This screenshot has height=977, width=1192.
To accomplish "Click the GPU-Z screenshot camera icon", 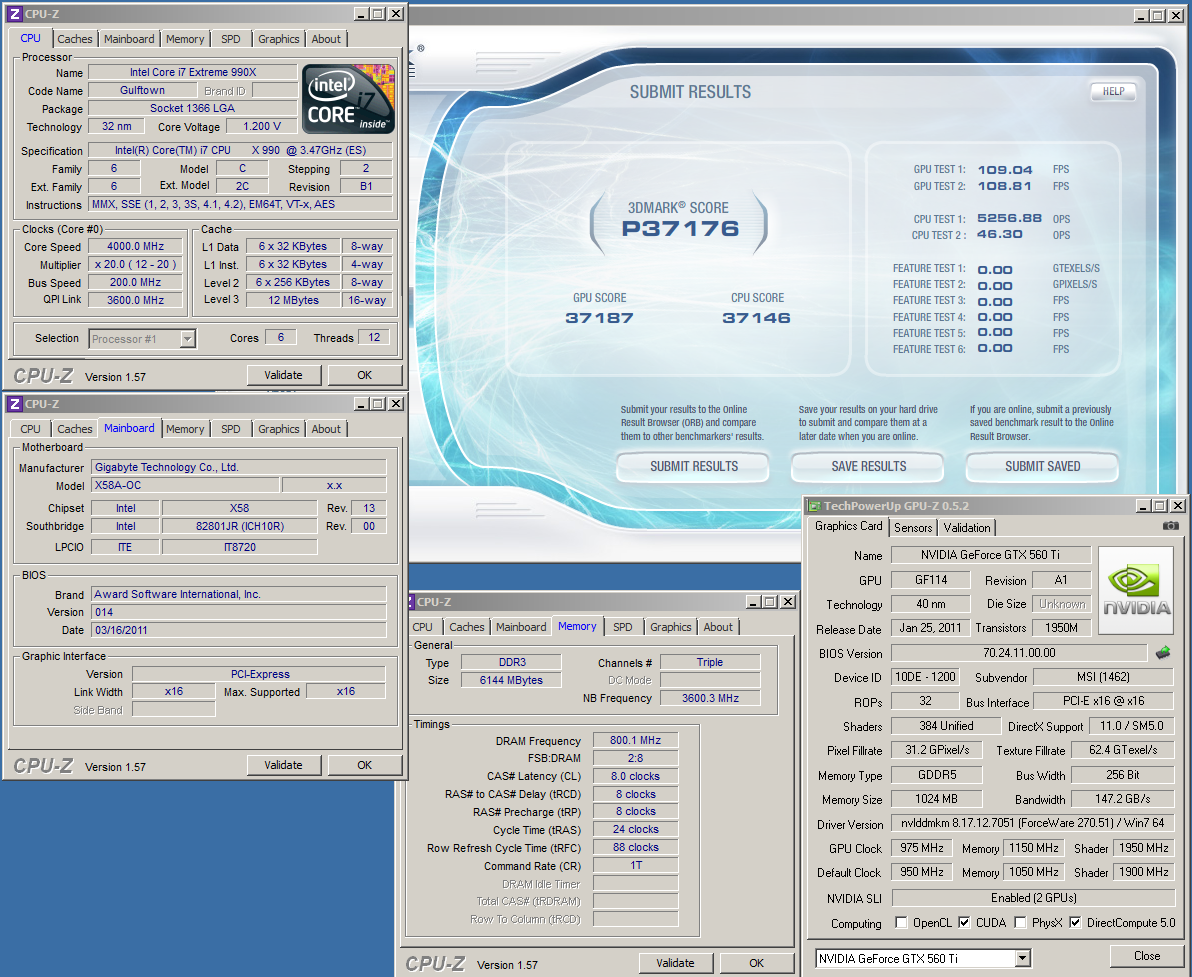I will [1171, 526].
